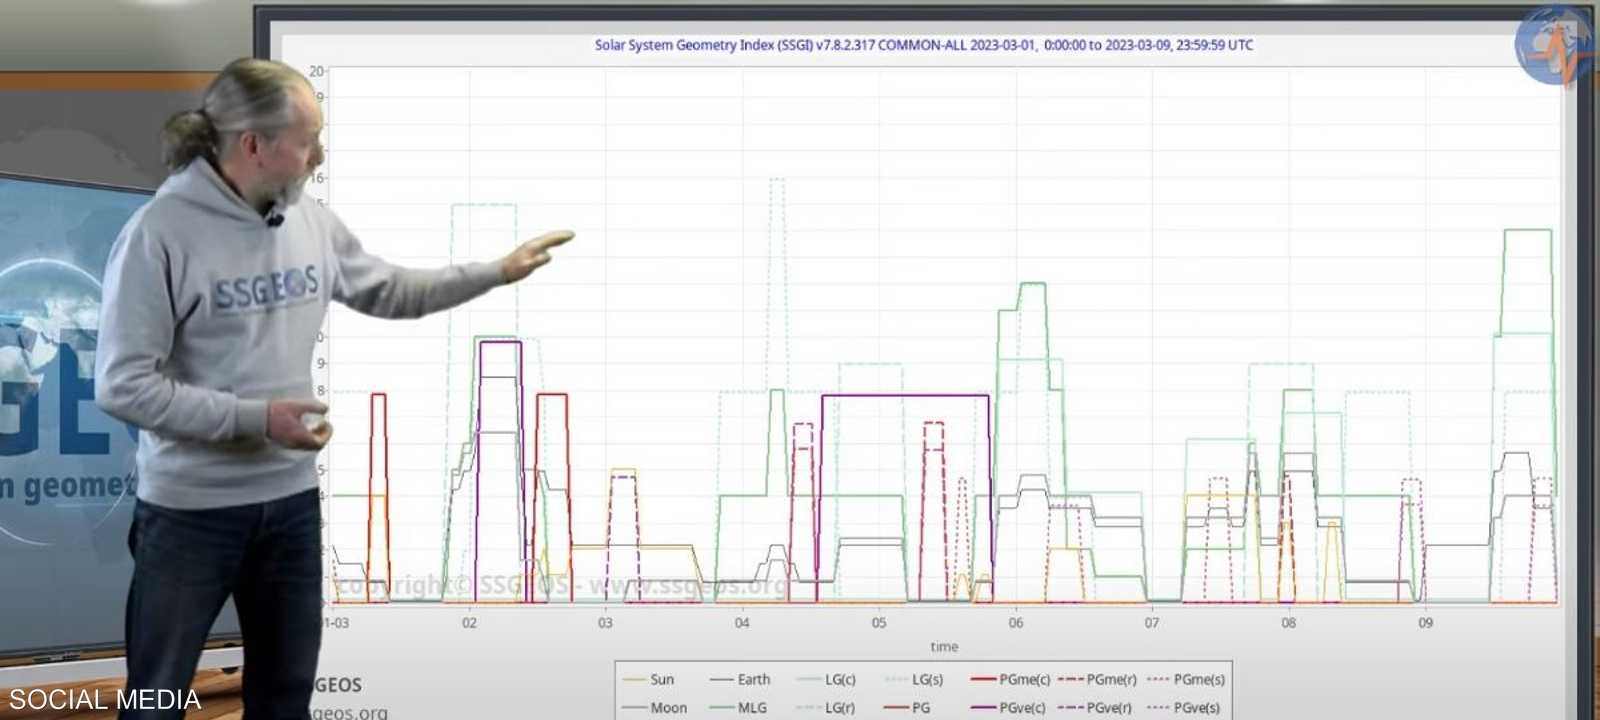This screenshot has width=1600, height=720.
Task: Select the LG(s) legend entry
Action: click(x=914, y=679)
